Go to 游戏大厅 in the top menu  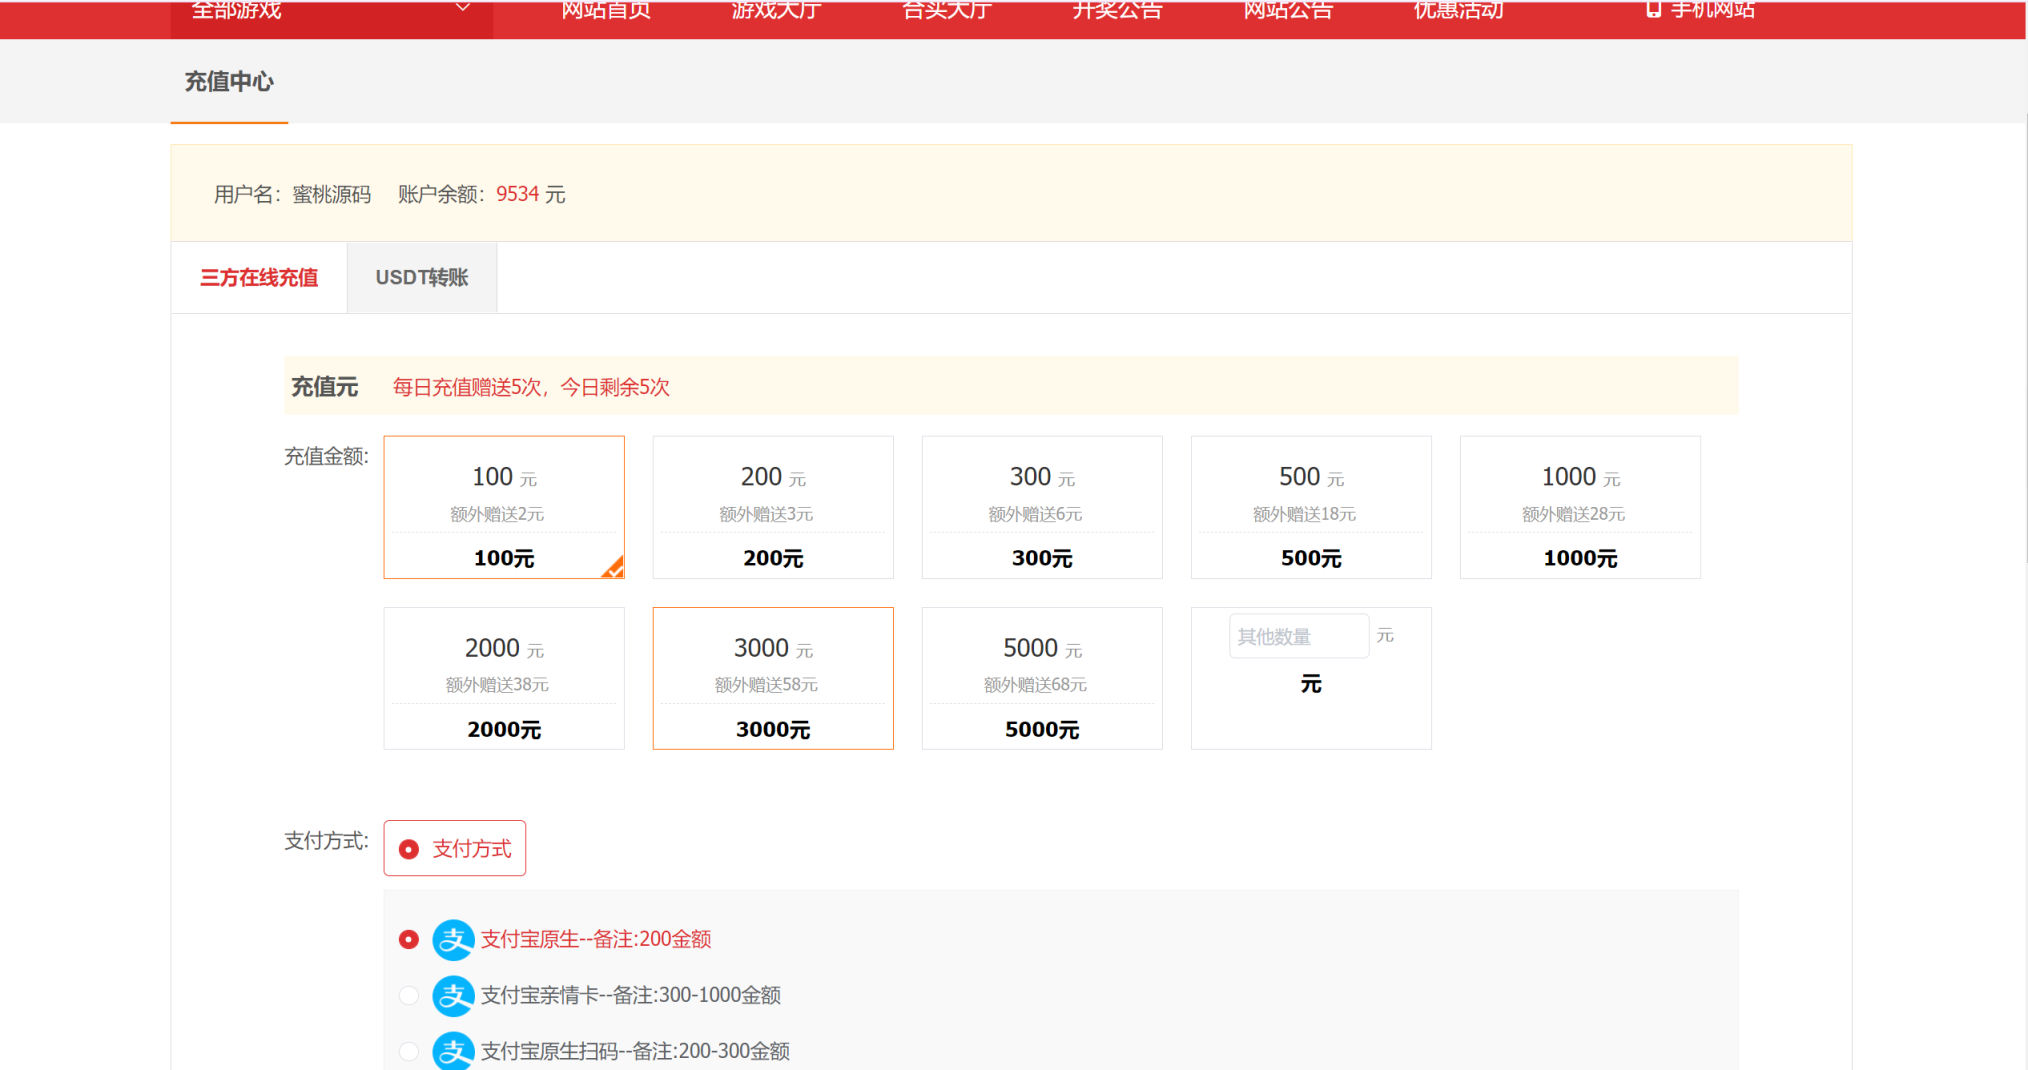776,11
